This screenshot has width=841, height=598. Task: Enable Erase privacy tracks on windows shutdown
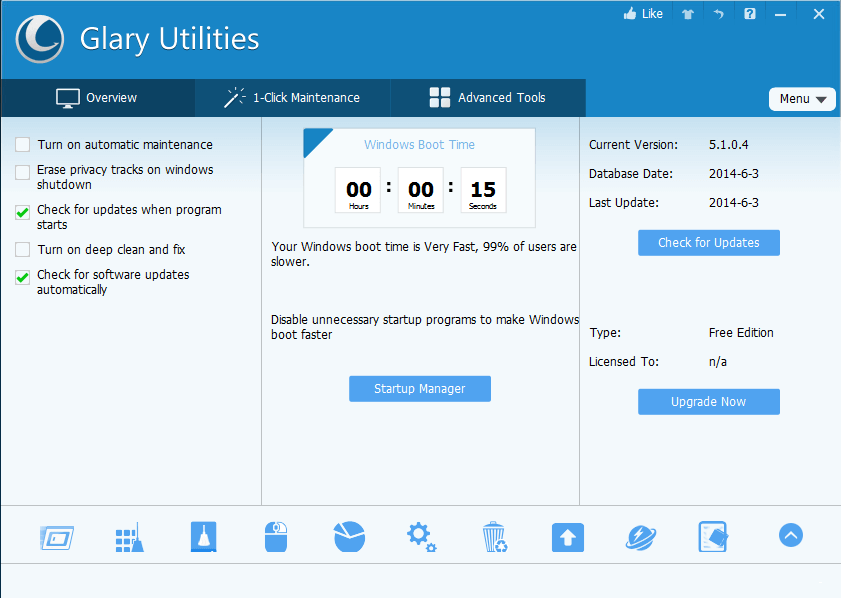[x=23, y=173]
